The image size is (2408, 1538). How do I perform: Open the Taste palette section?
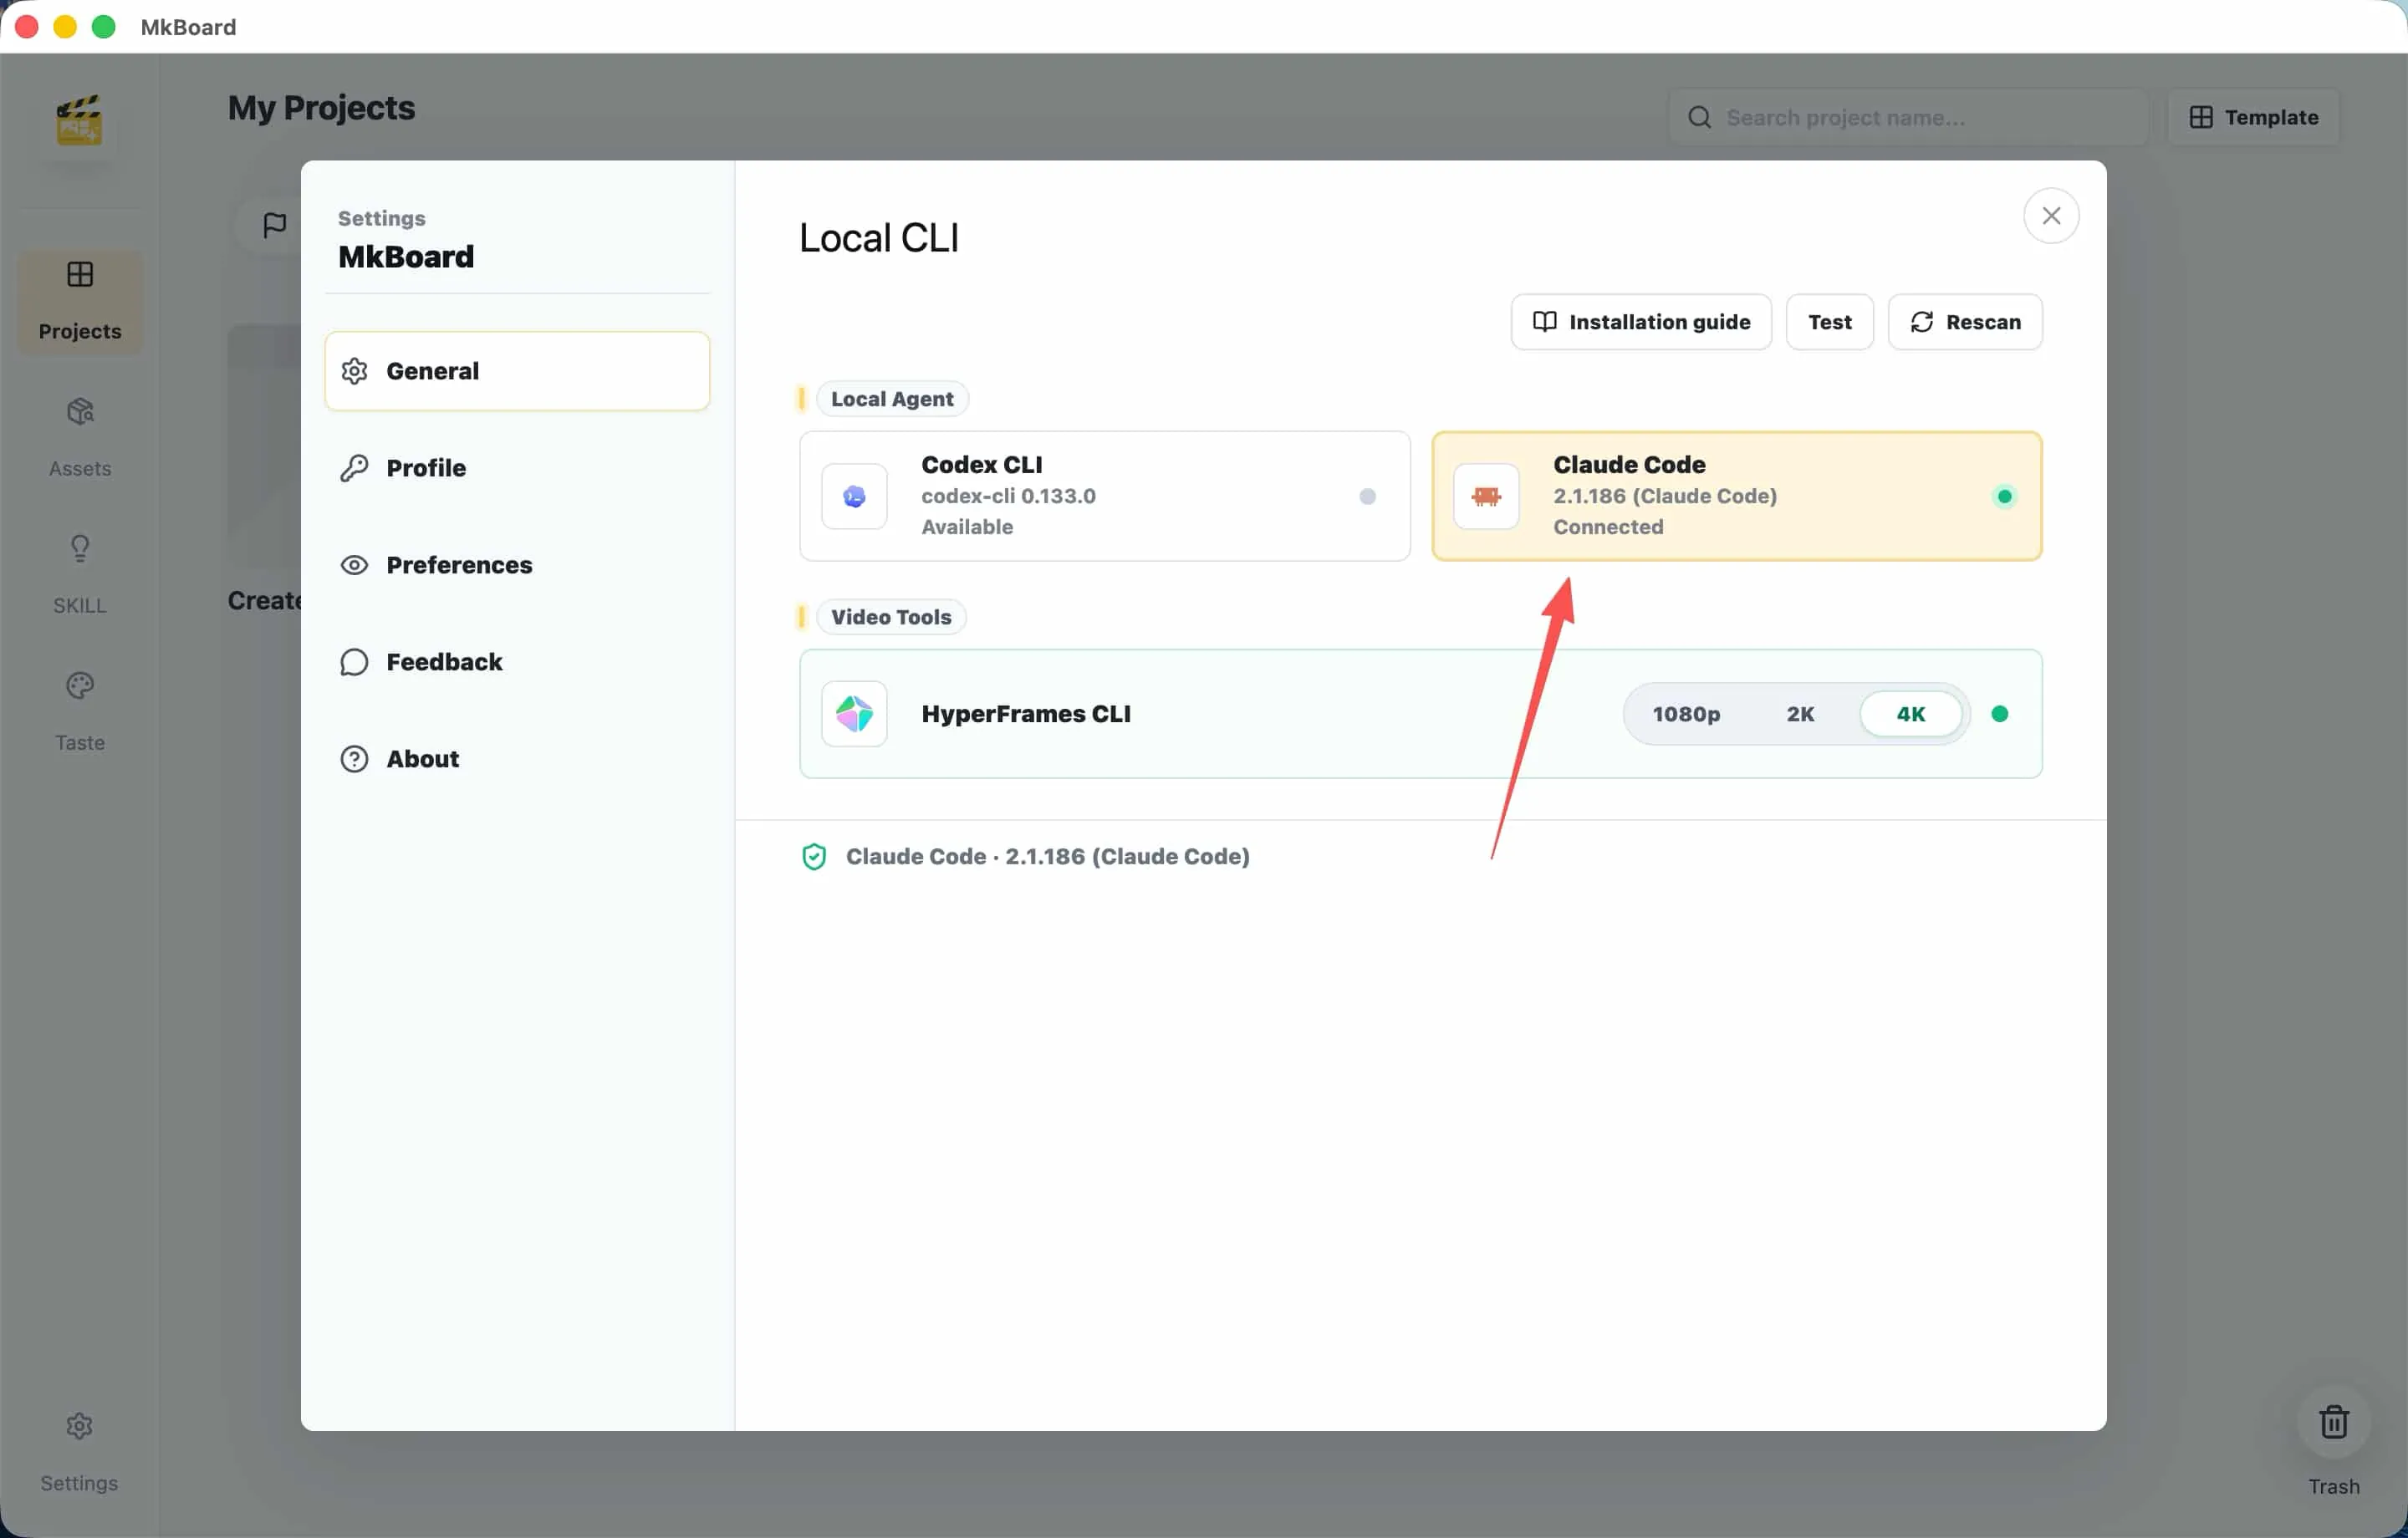pos(80,711)
